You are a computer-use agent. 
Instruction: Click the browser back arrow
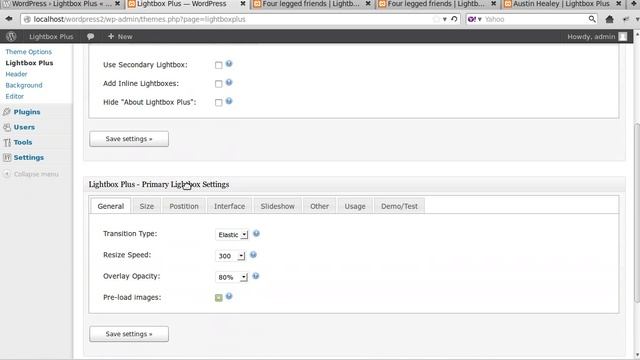(9, 19)
